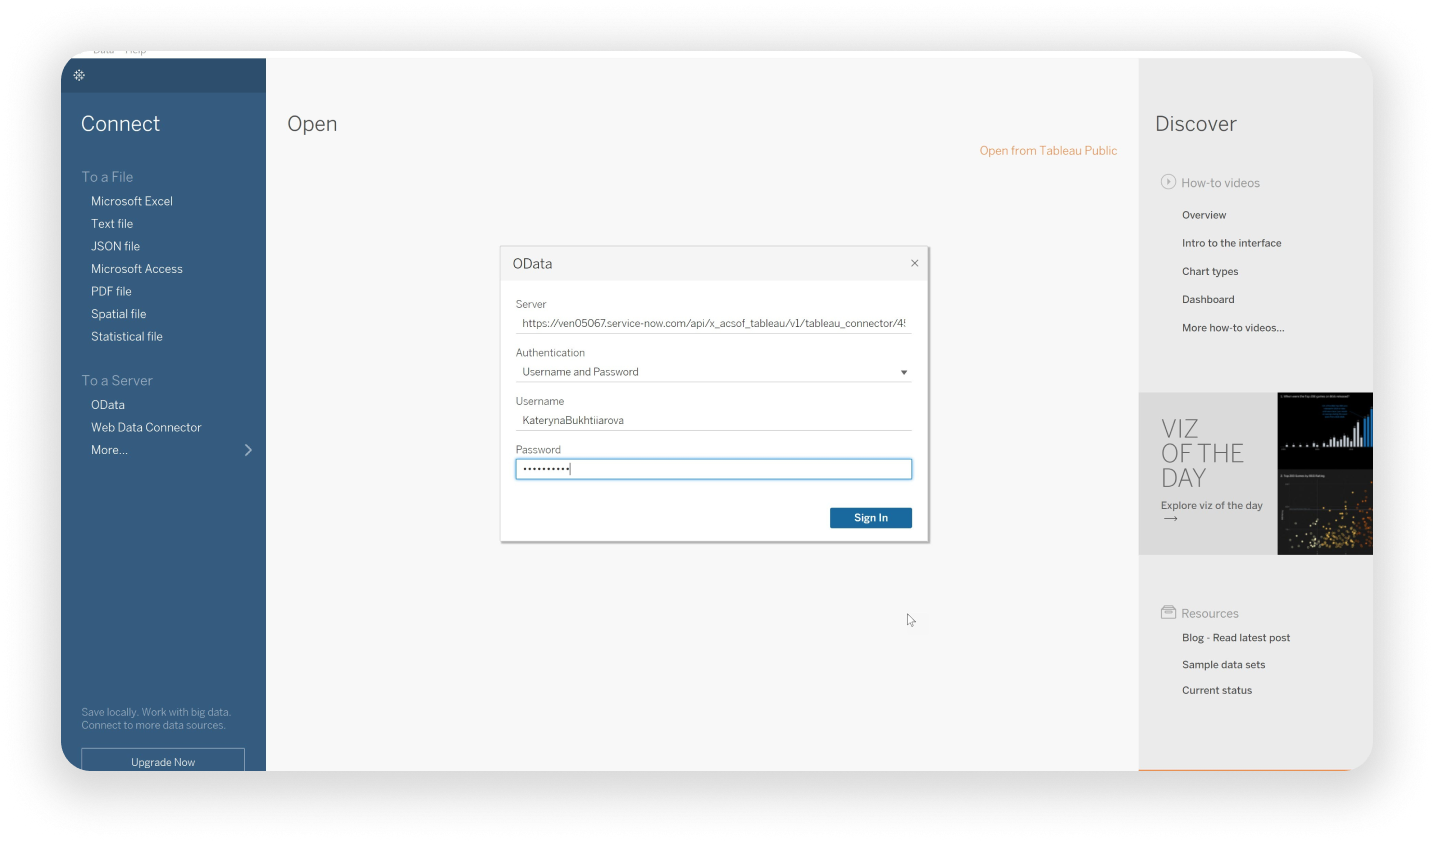Open Web Data Connector option
Viewport: 1434px width, 842px height.
click(x=146, y=427)
